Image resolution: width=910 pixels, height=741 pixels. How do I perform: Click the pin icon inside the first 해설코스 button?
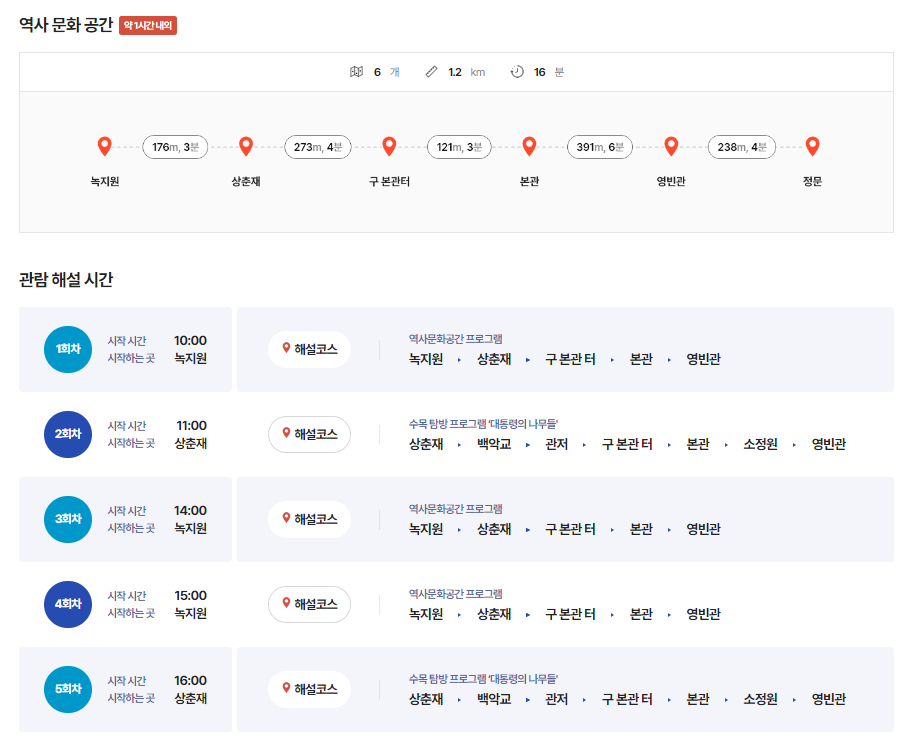pos(287,349)
